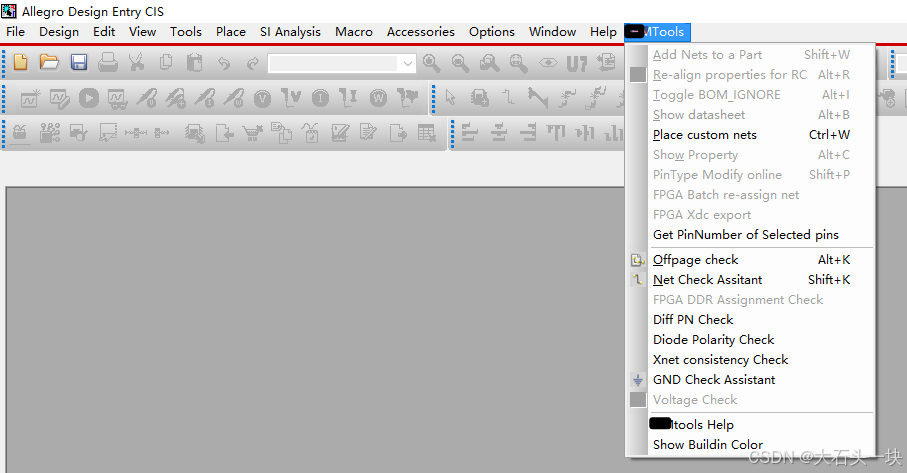Viewport: 907px width, 473px height.
Task: Open the Help menu
Action: pos(603,32)
